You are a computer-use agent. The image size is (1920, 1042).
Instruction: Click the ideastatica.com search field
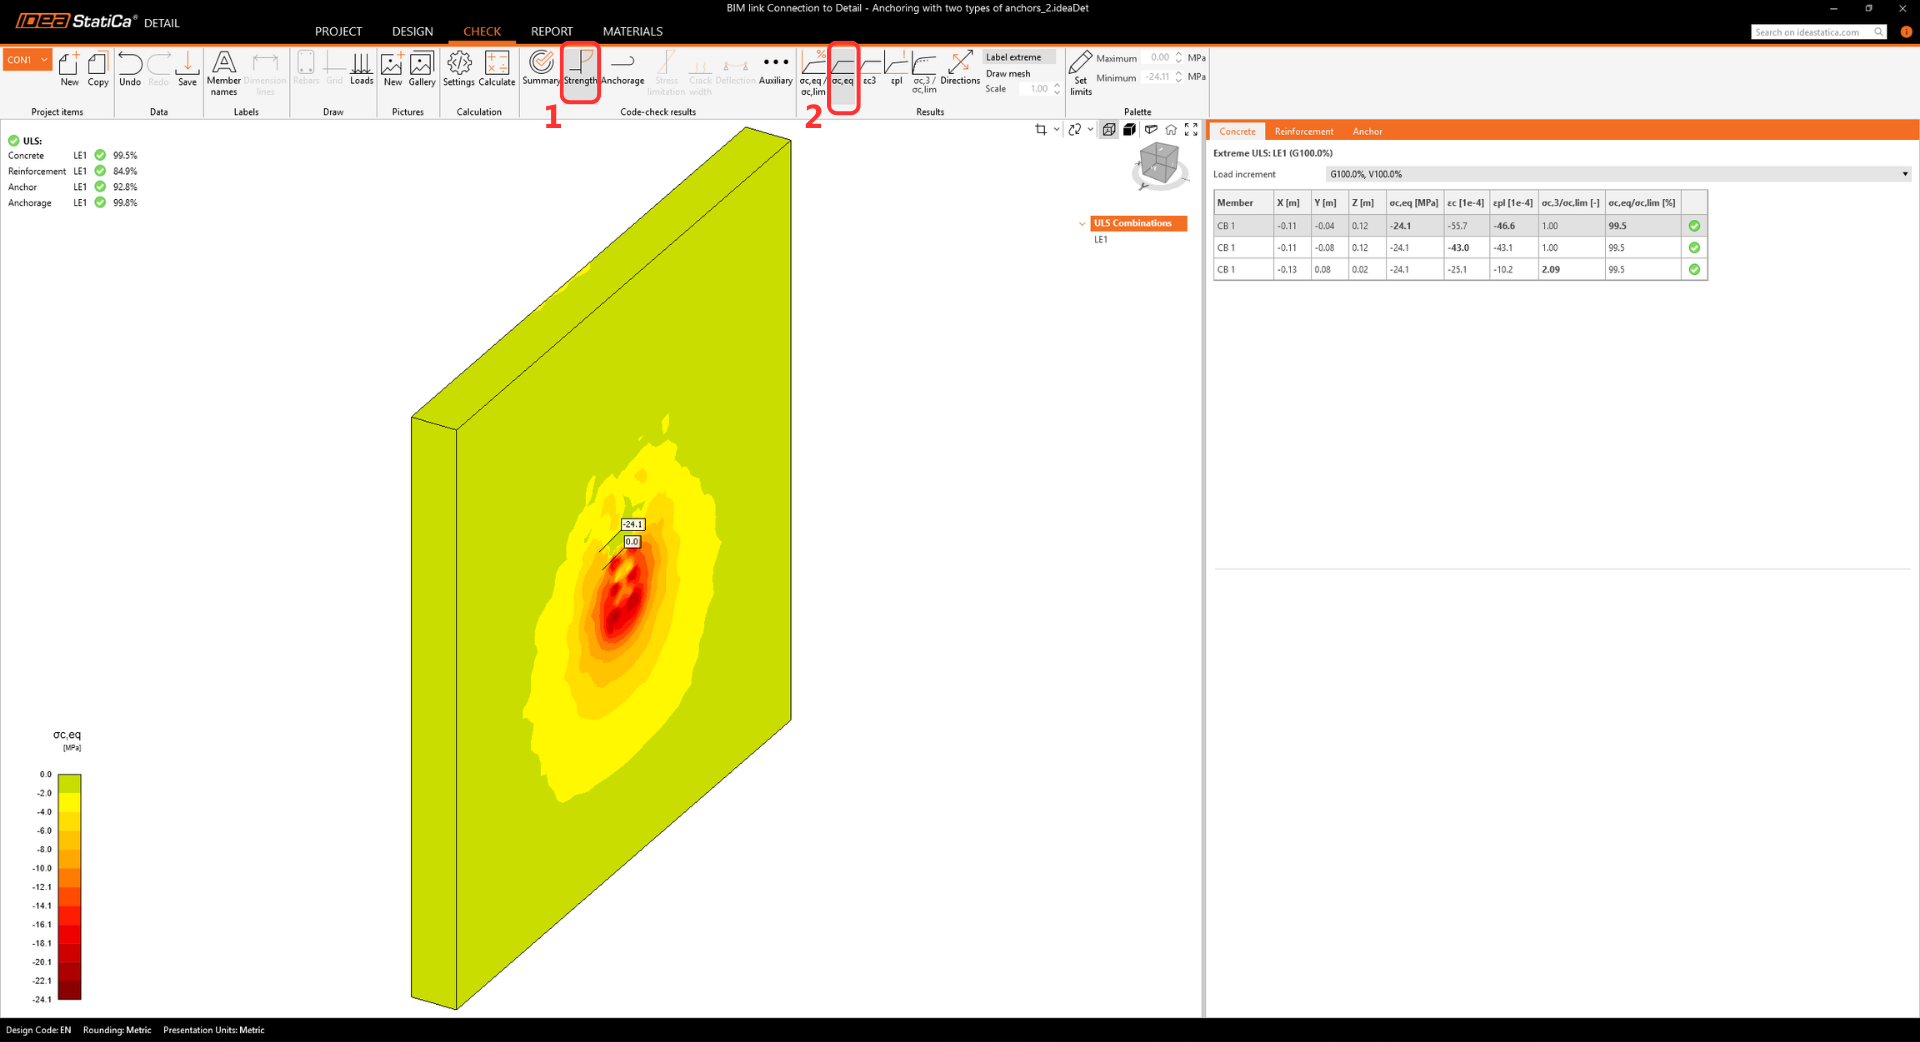coord(1811,32)
